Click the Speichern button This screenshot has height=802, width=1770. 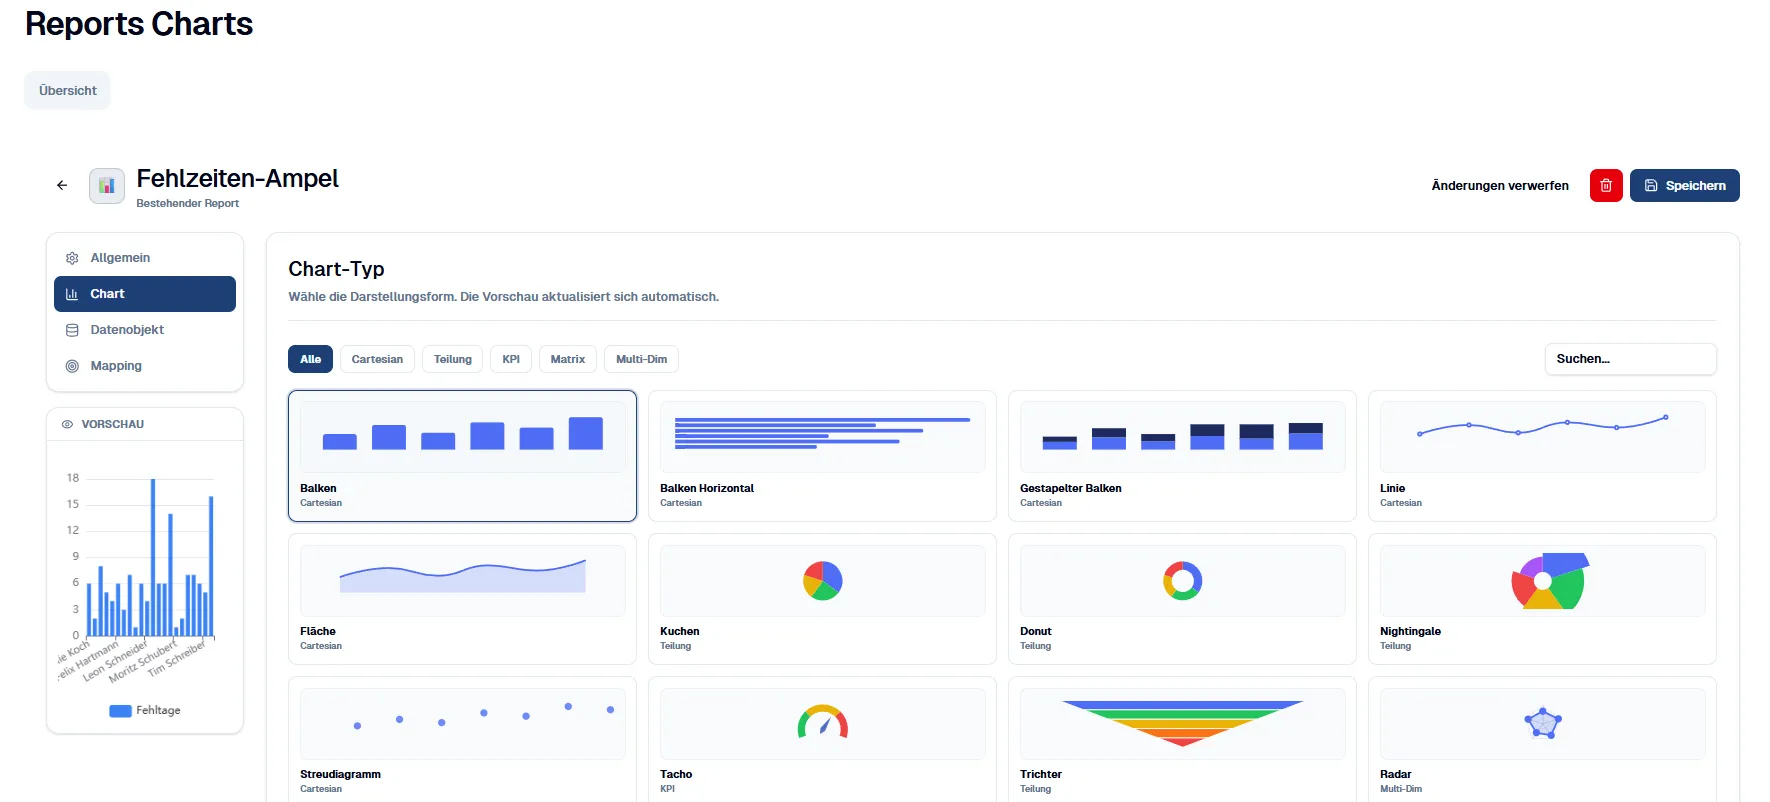click(x=1684, y=185)
